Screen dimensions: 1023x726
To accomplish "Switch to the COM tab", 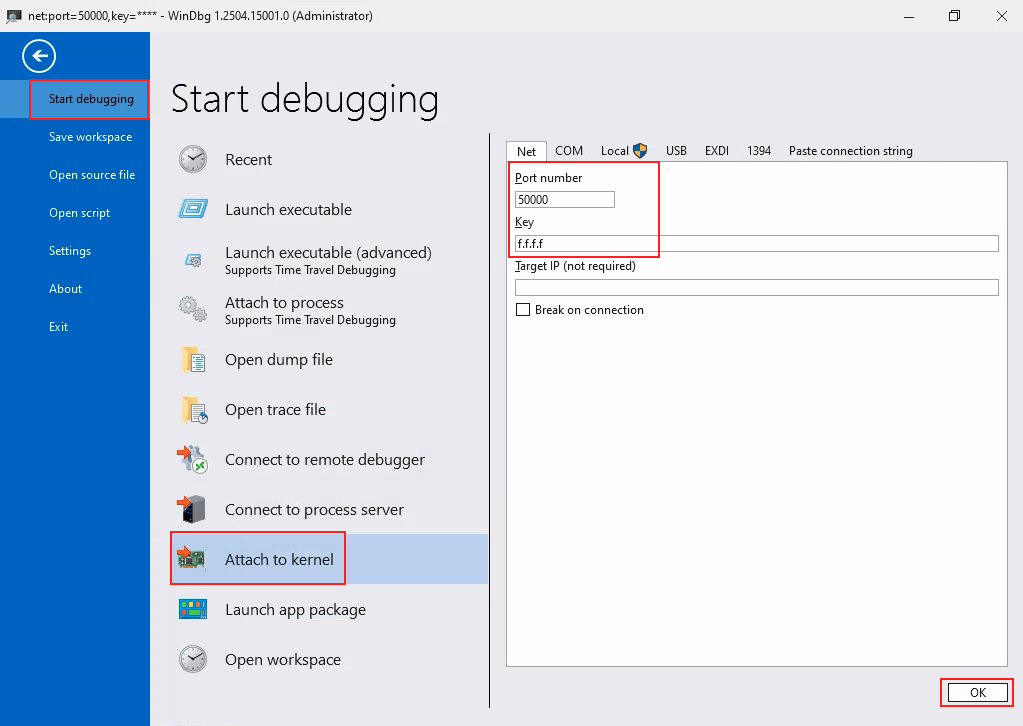I will coord(569,151).
